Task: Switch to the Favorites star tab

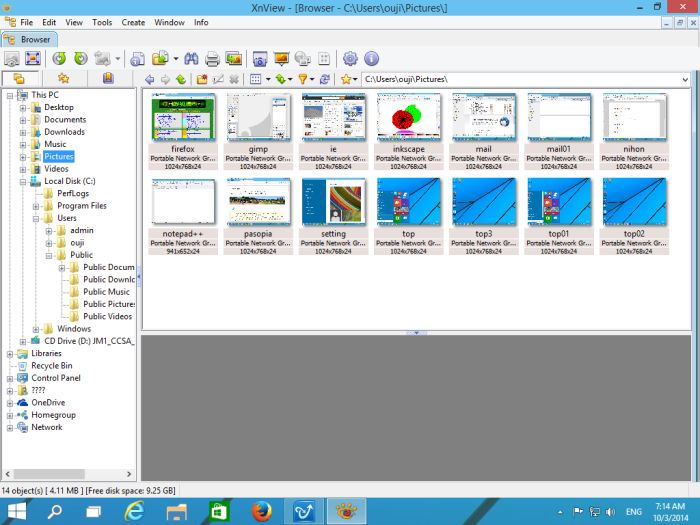Action: pyautogui.click(x=63, y=78)
